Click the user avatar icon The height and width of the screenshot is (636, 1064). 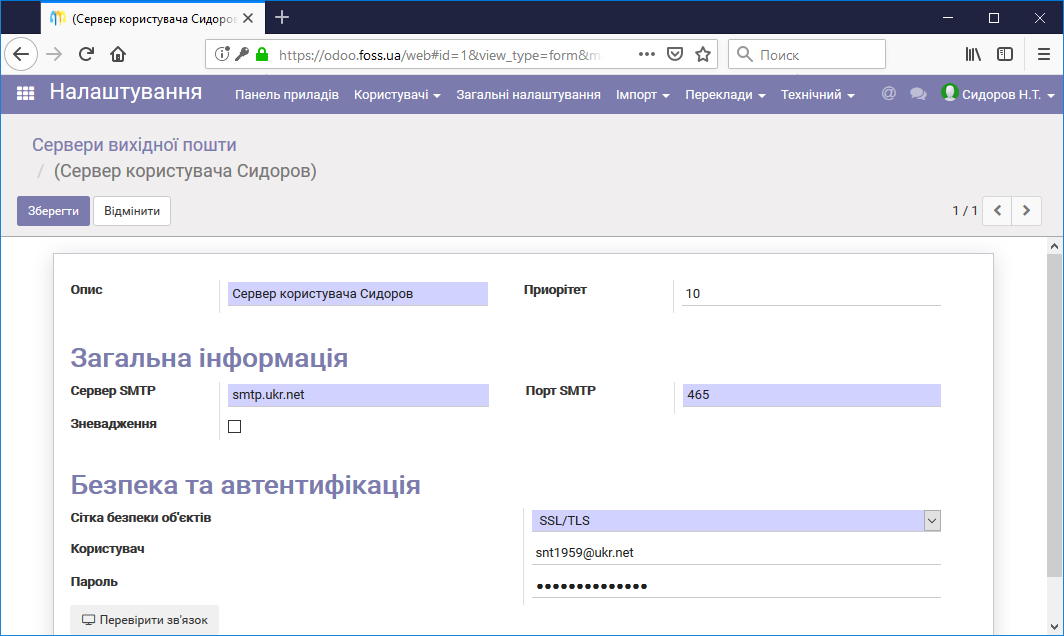coord(949,92)
